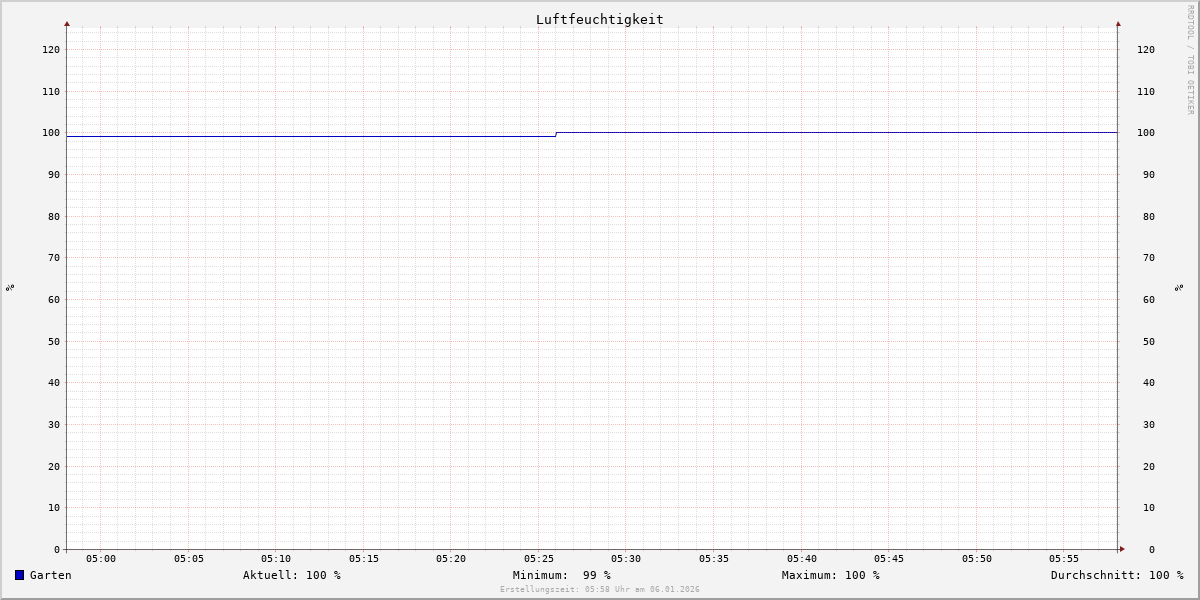Click the 05:20 time axis label
The width and height of the screenshot is (1200, 600).
(x=451, y=558)
